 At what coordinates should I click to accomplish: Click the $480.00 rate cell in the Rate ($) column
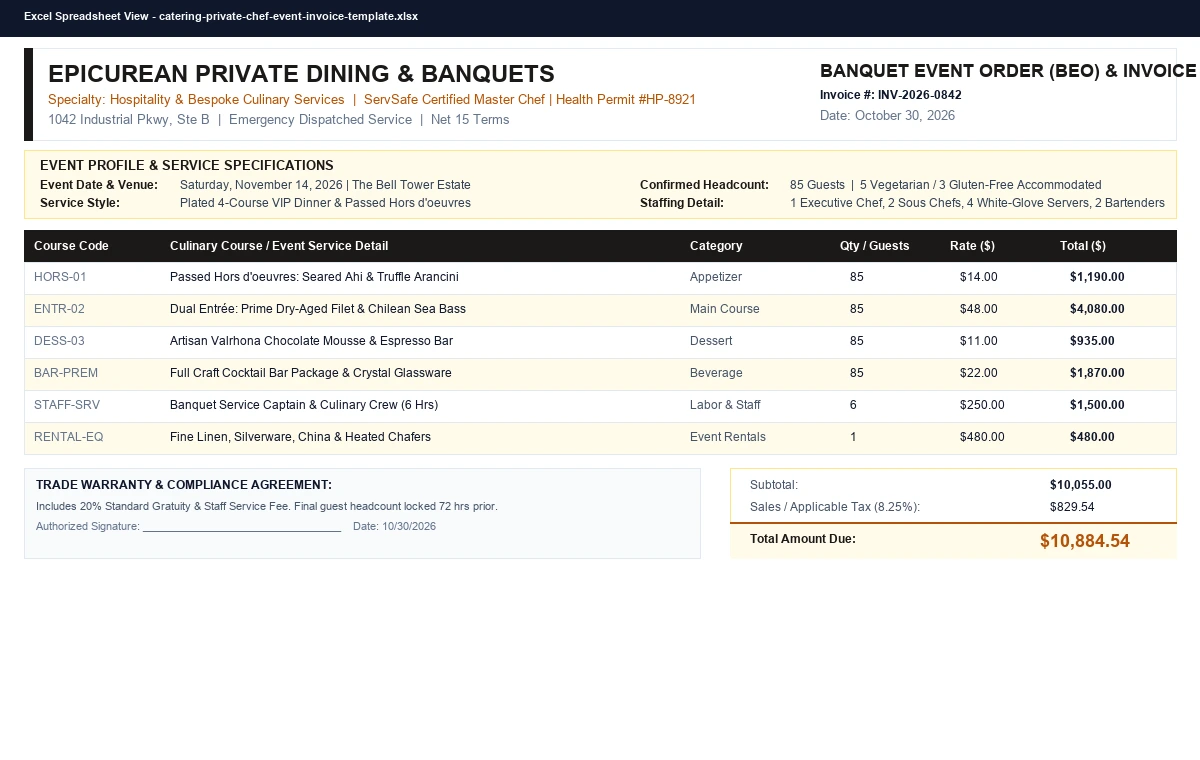tap(982, 437)
